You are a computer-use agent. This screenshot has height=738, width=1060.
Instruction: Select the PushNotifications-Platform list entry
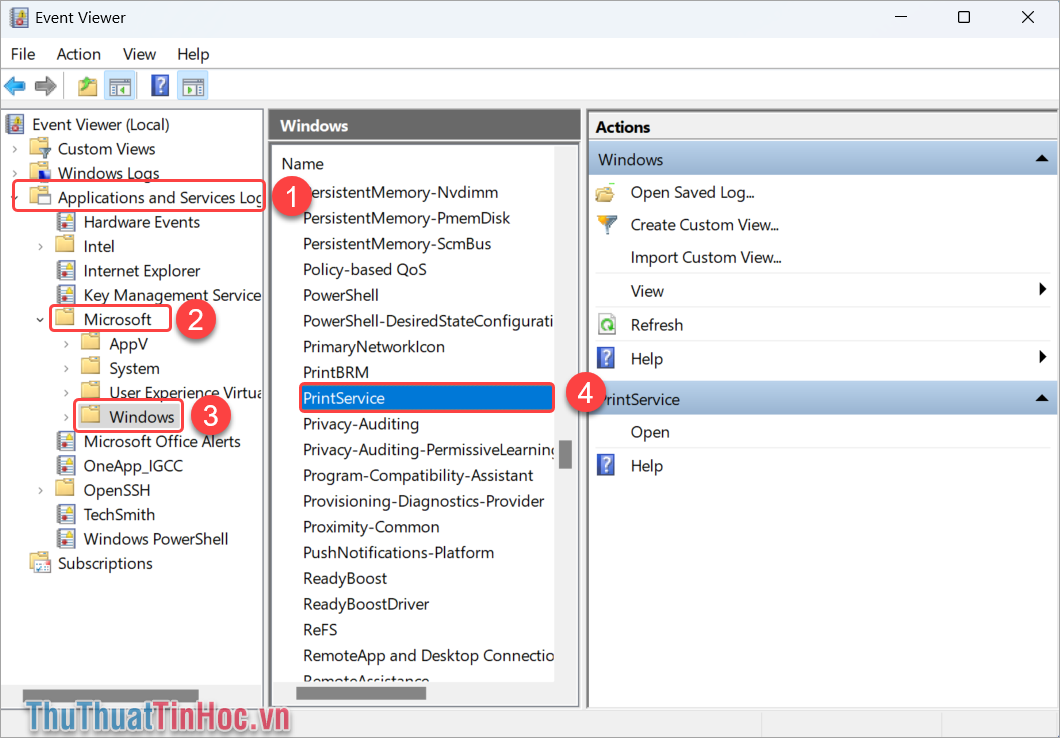pyautogui.click(x=398, y=553)
